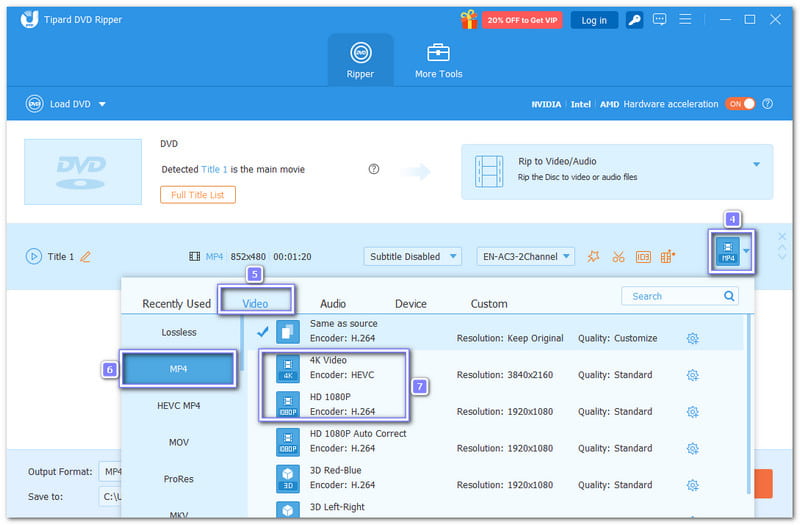Click the format Search input field
800x525 pixels.
coord(670,296)
